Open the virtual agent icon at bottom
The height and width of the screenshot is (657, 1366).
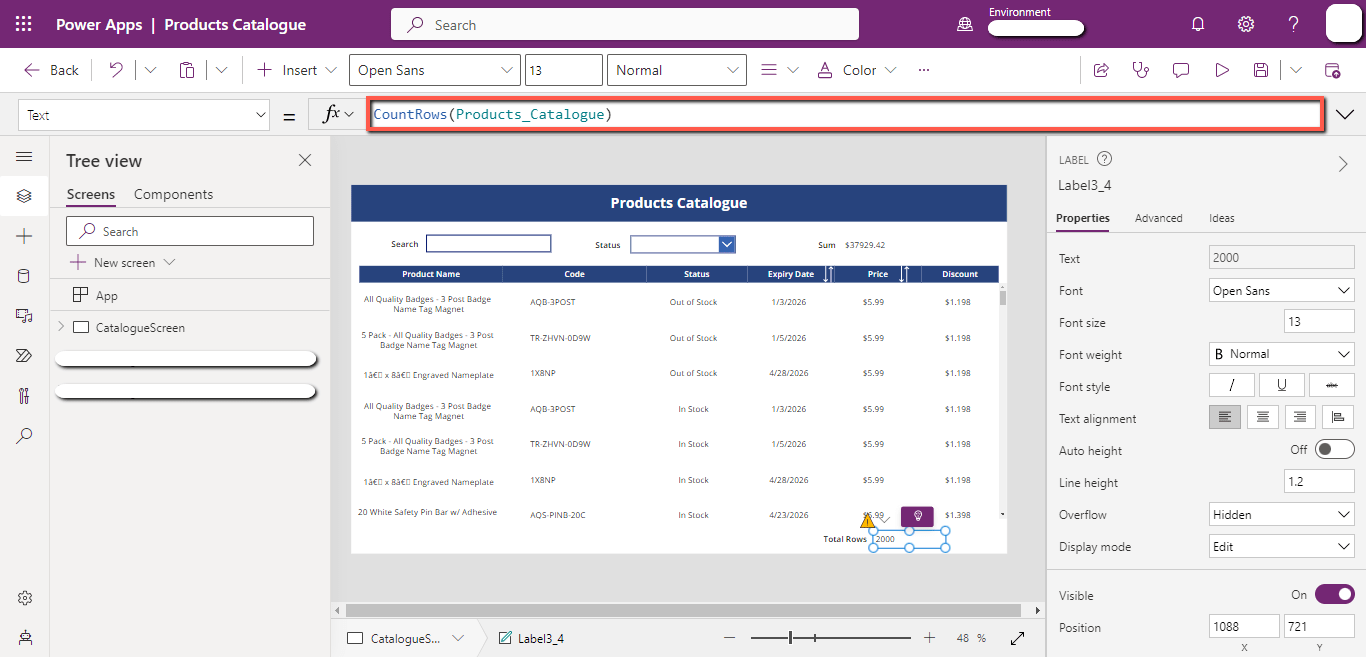pyautogui.click(x=24, y=637)
